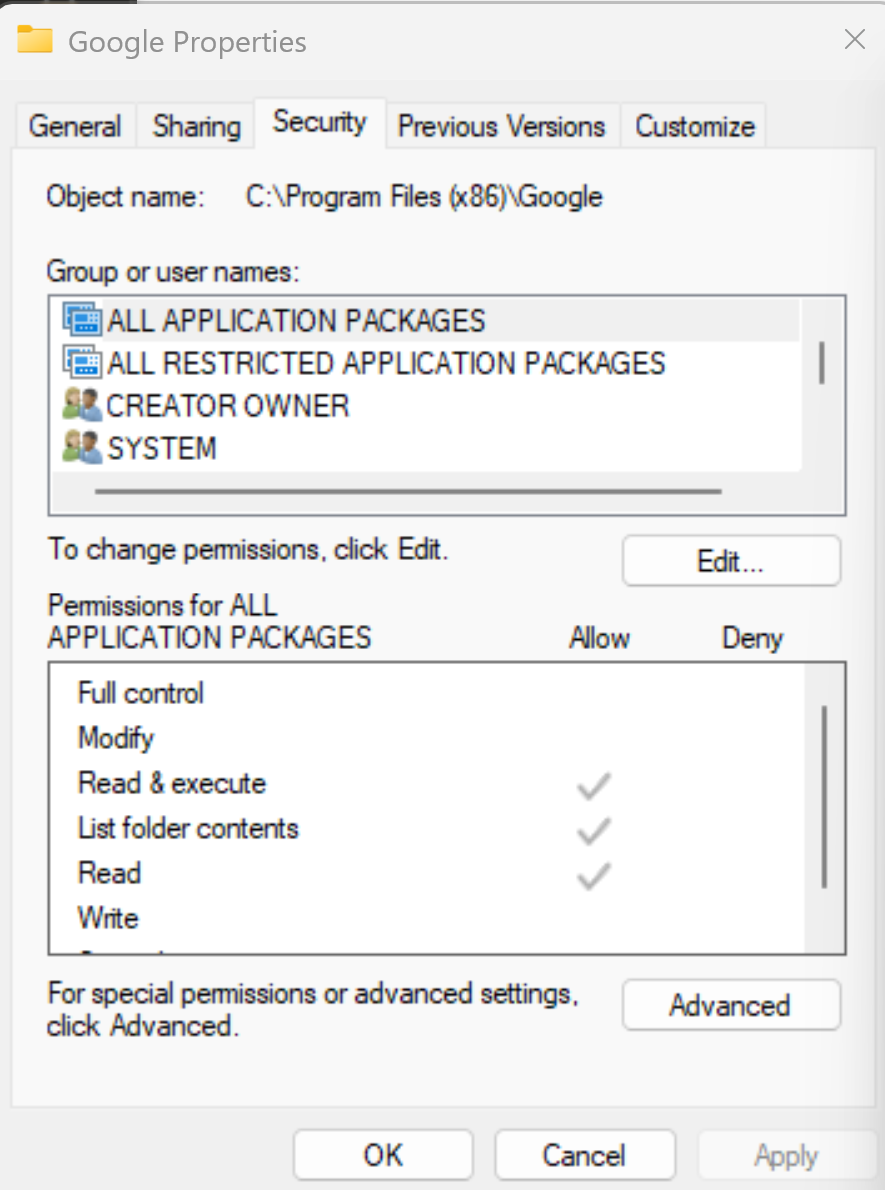885x1190 pixels.
Task: Open Advanced security settings
Action: (731, 1005)
